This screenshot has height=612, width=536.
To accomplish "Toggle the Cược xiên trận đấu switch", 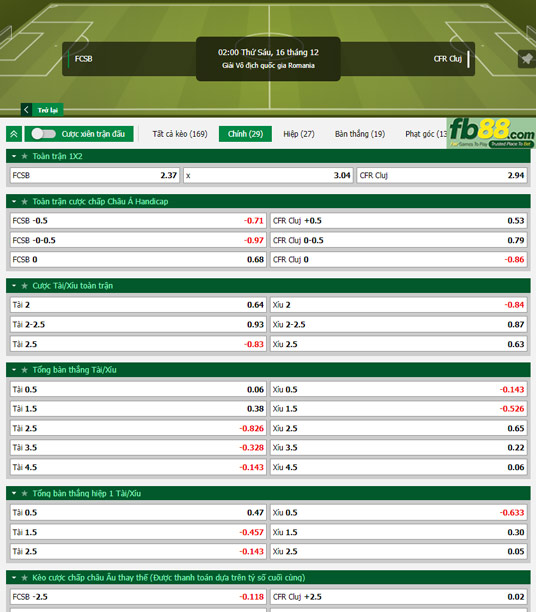I will (44, 134).
